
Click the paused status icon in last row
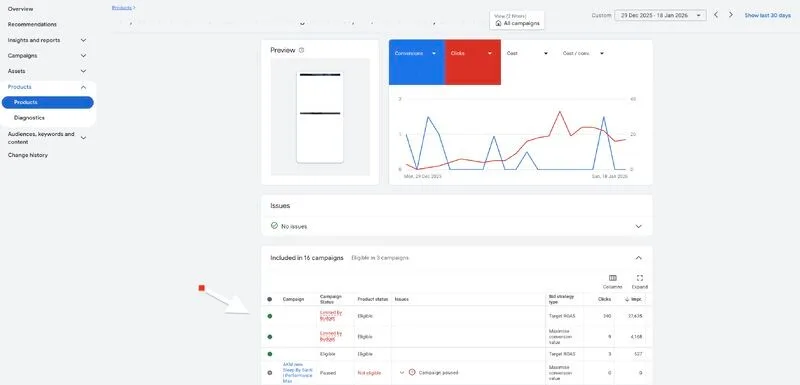click(269, 373)
